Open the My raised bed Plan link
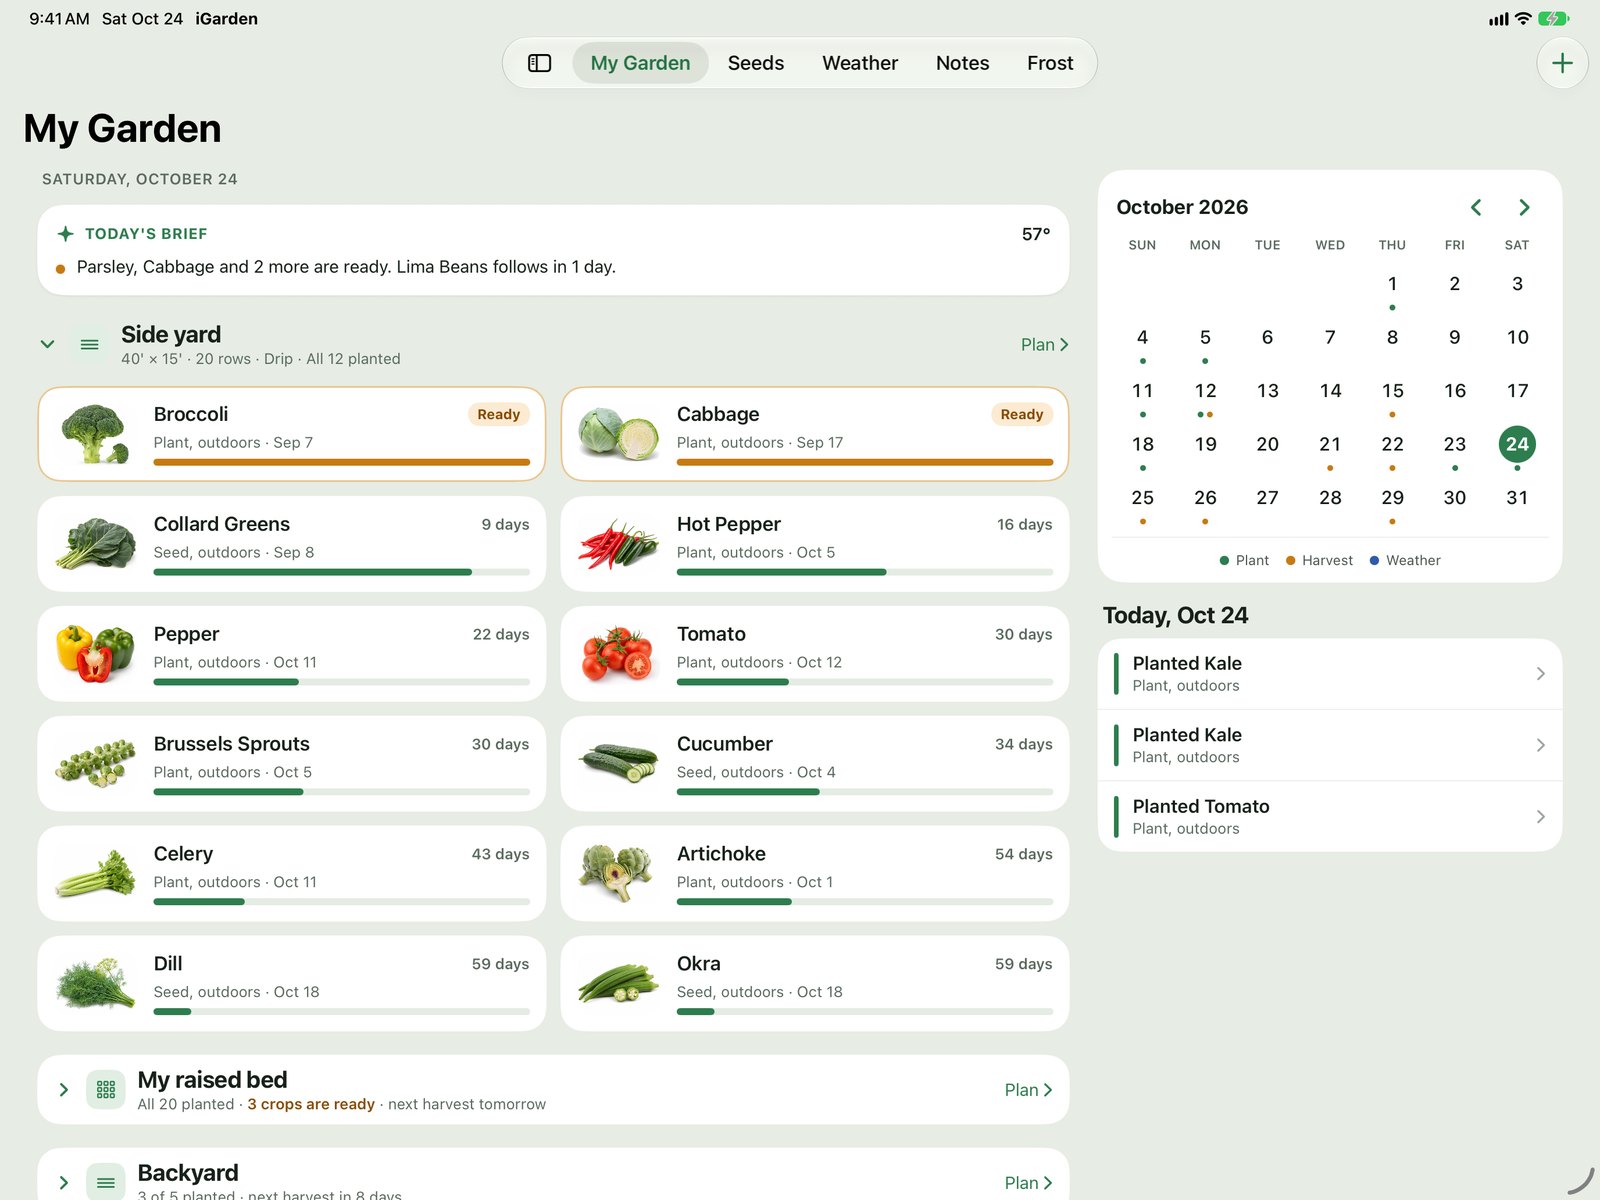This screenshot has width=1600, height=1200. coord(1029,1090)
